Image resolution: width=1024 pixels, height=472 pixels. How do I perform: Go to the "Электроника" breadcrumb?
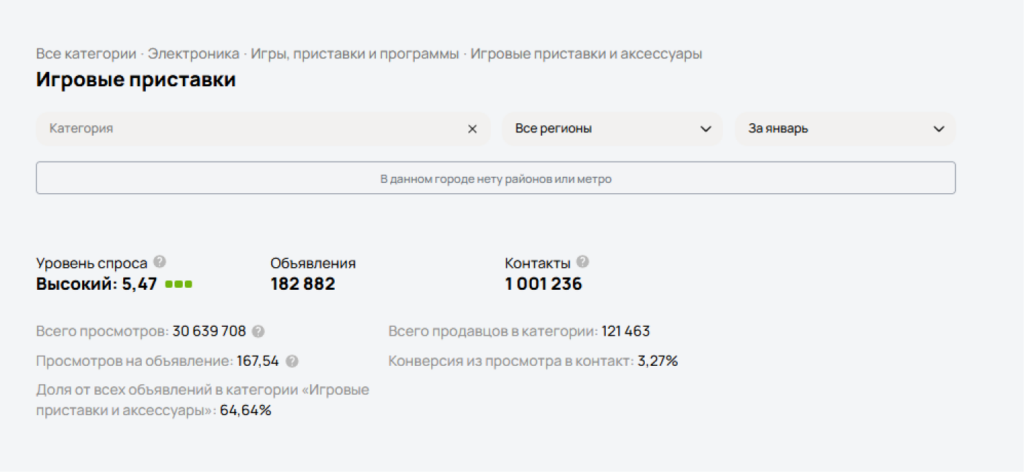pyautogui.click(x=194, y=54)
